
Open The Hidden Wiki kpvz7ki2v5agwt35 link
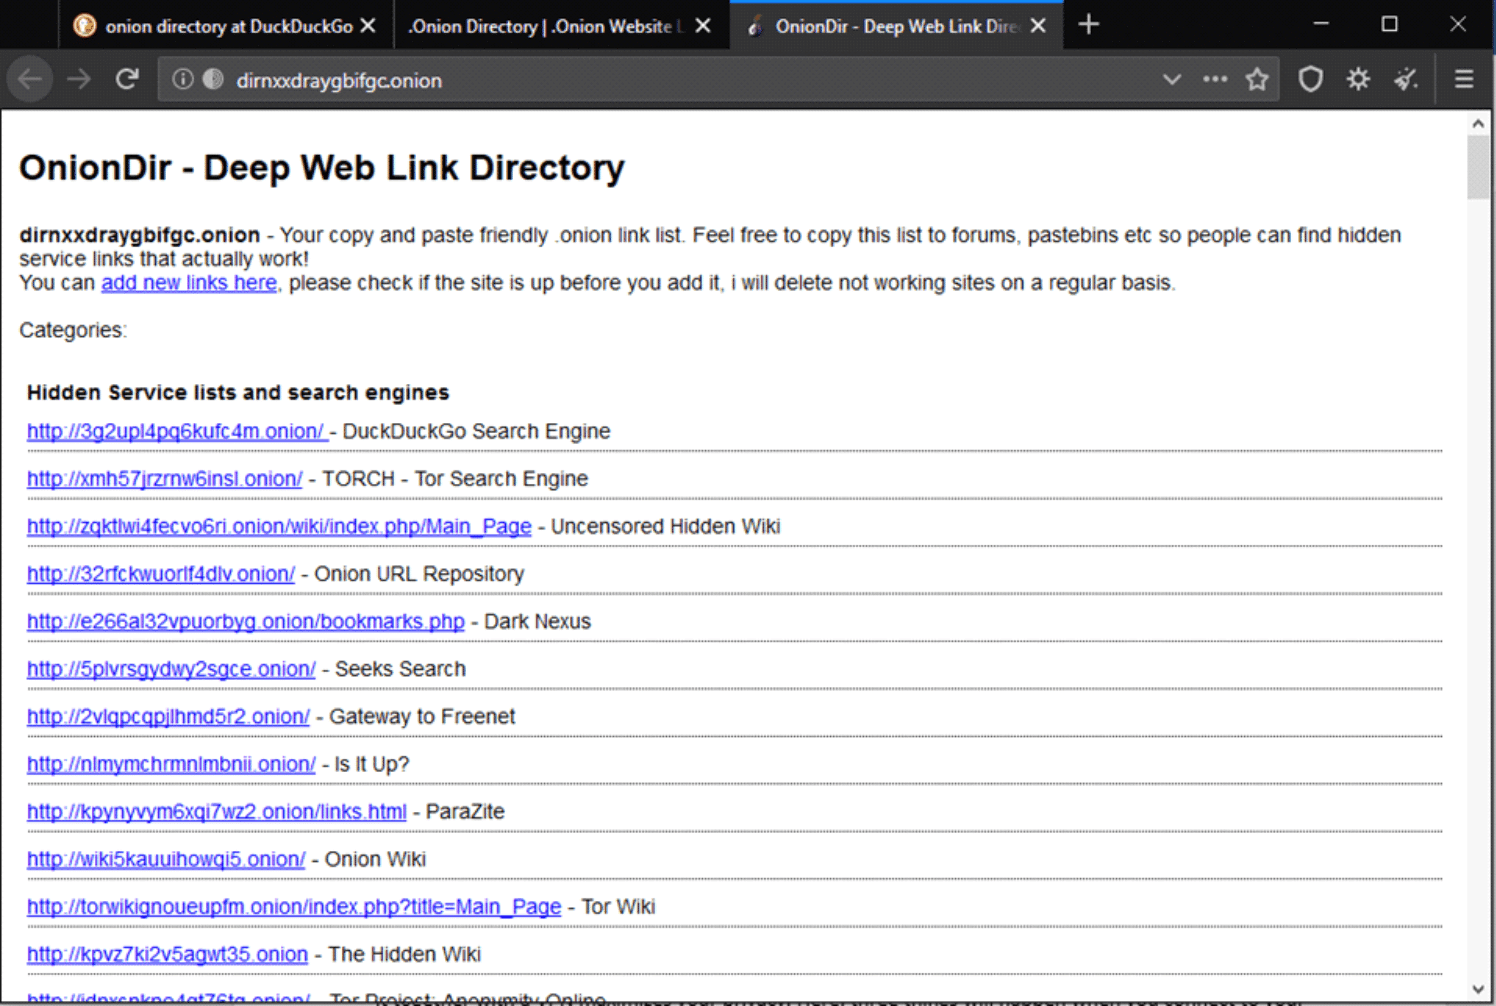coord(167,954)
